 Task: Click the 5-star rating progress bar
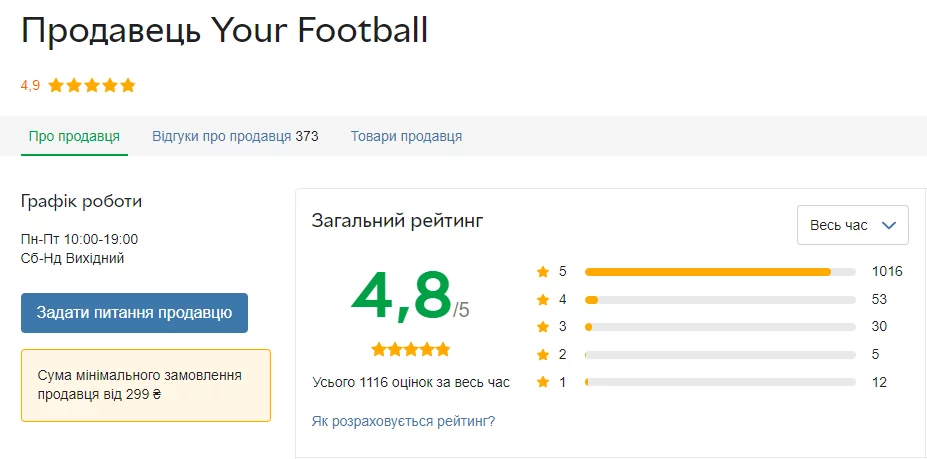[x=720, y=271]
